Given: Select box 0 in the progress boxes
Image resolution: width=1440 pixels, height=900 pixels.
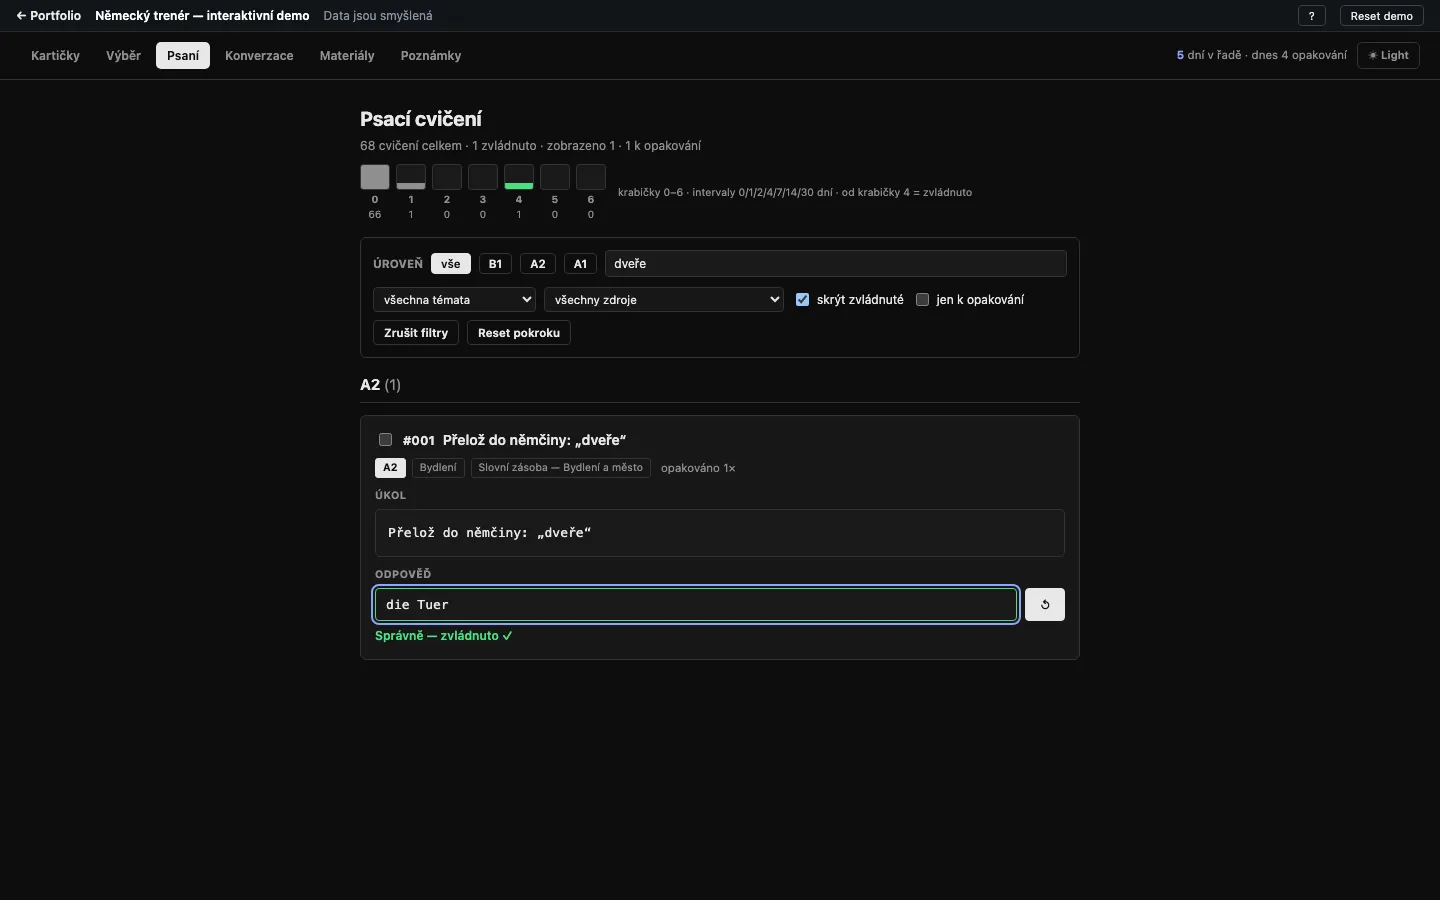Looking at the screenshot, I should click(375, 177).
